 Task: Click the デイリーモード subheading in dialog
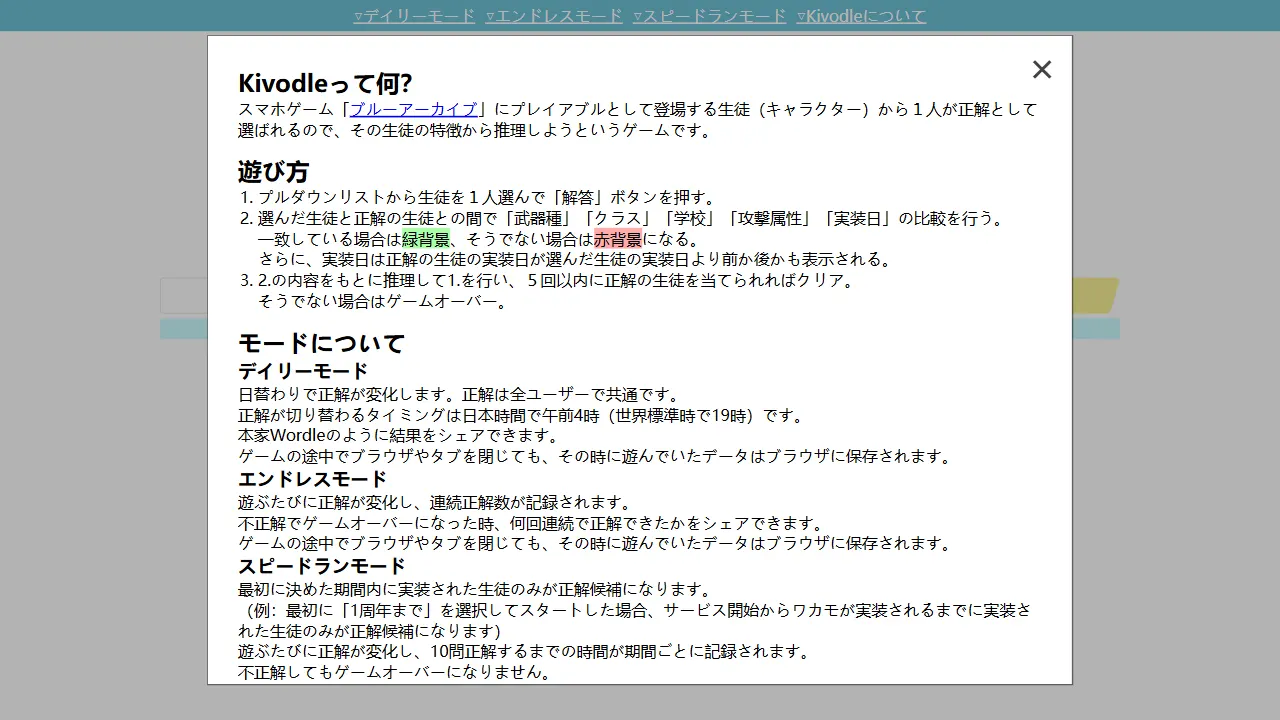click(303, 372)
